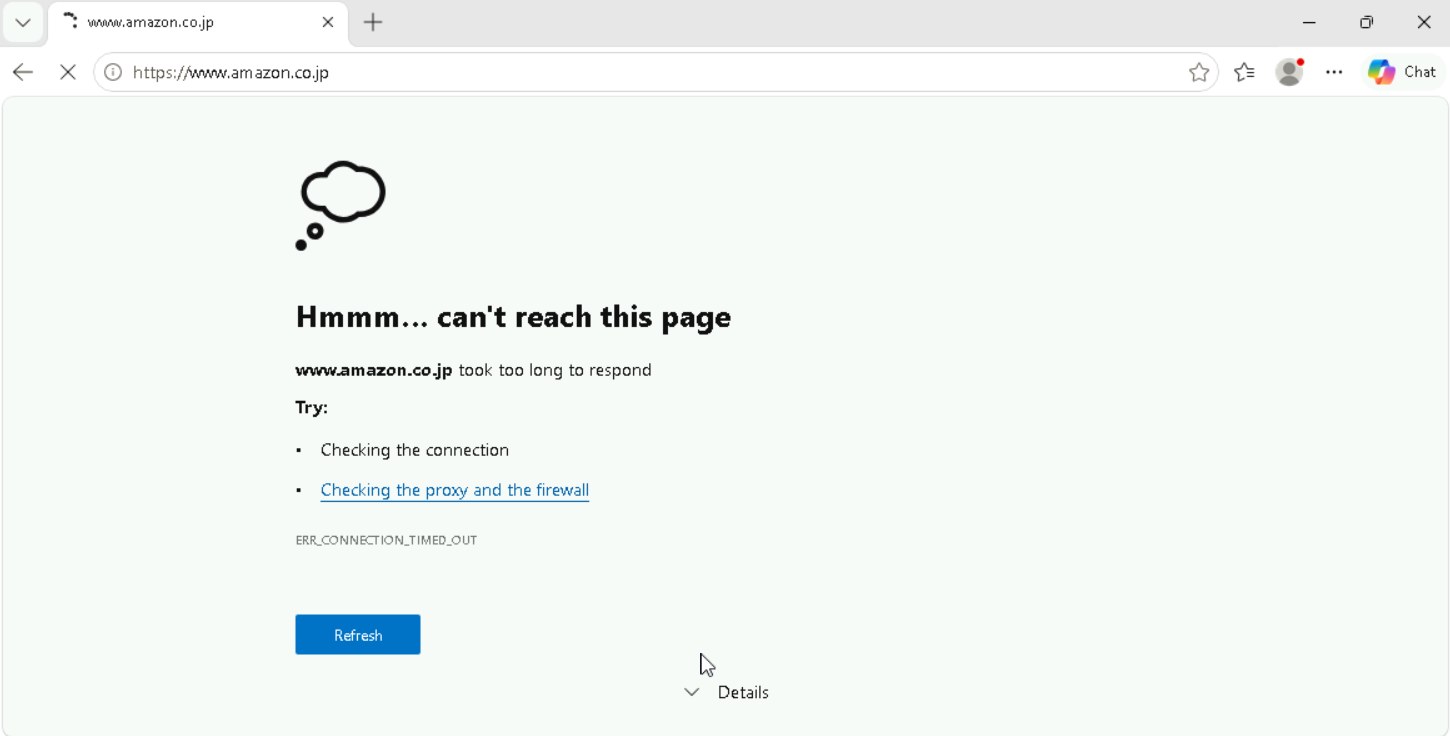Add this page to favorites star
Image resolution: width=1450 pixels, height=736 pixels.
click(1199, 72)
